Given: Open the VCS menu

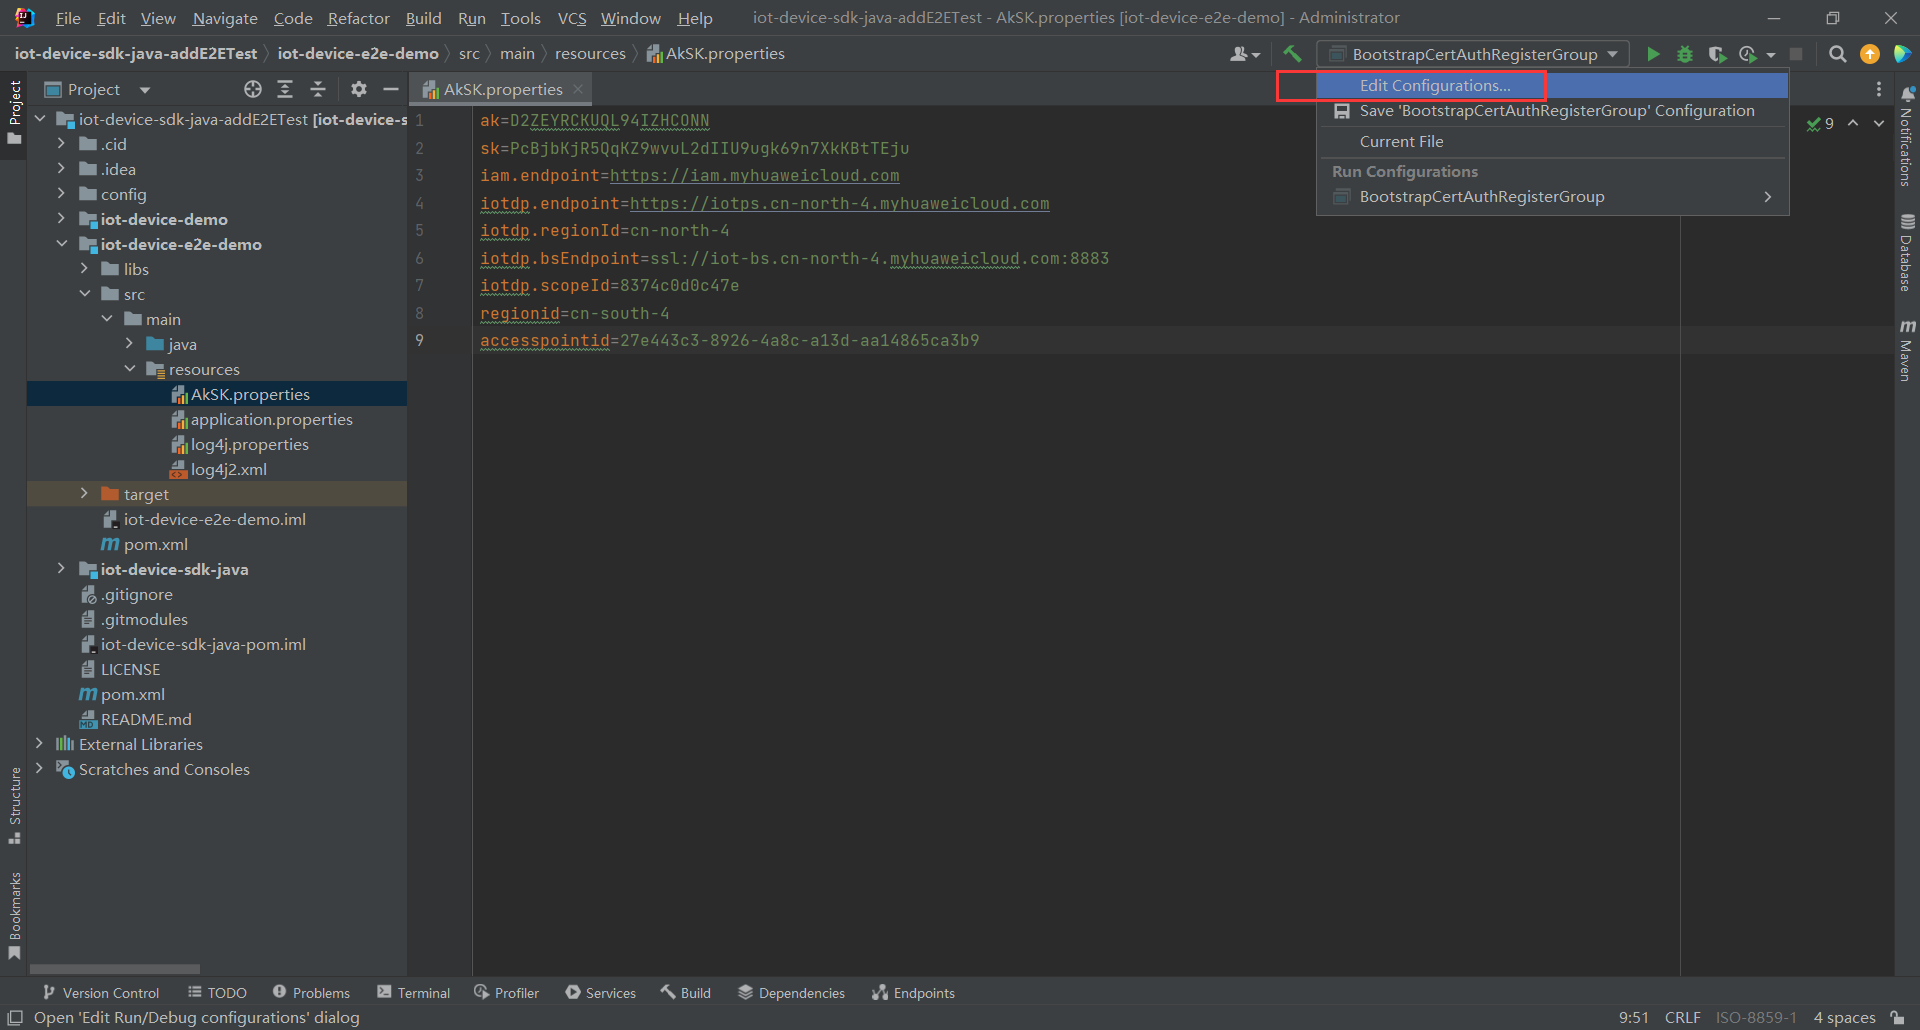Looking at the screenshot, I should 572,18.
